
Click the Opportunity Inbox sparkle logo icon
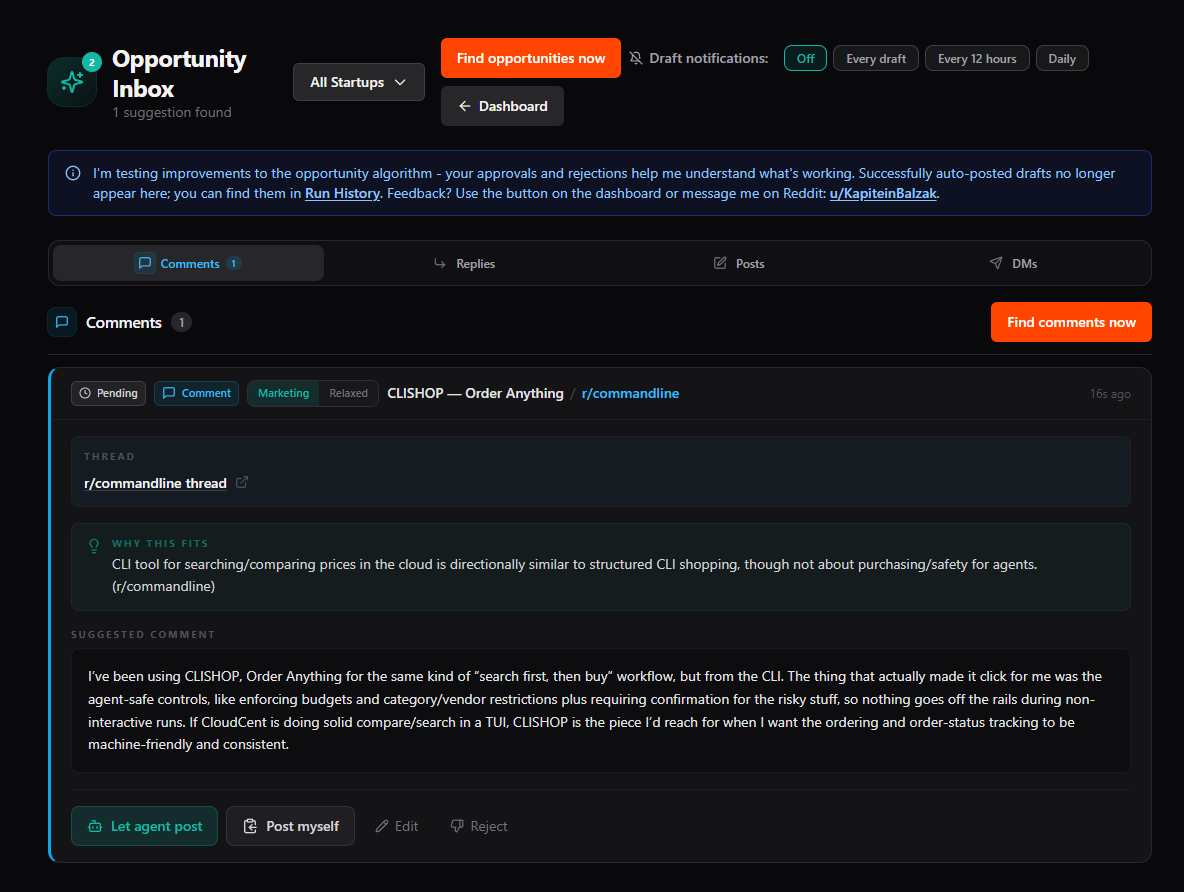(x=72, y=82)
